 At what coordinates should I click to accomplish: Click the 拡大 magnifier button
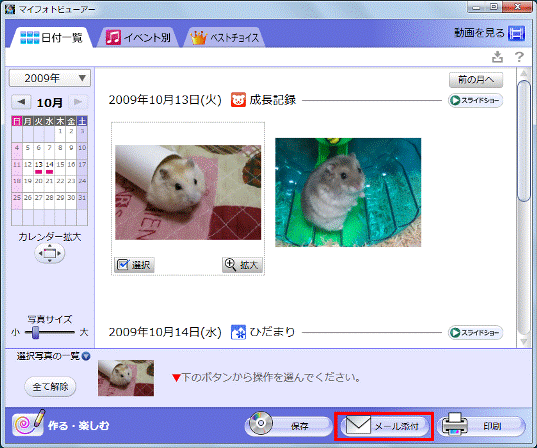[242, 265]
